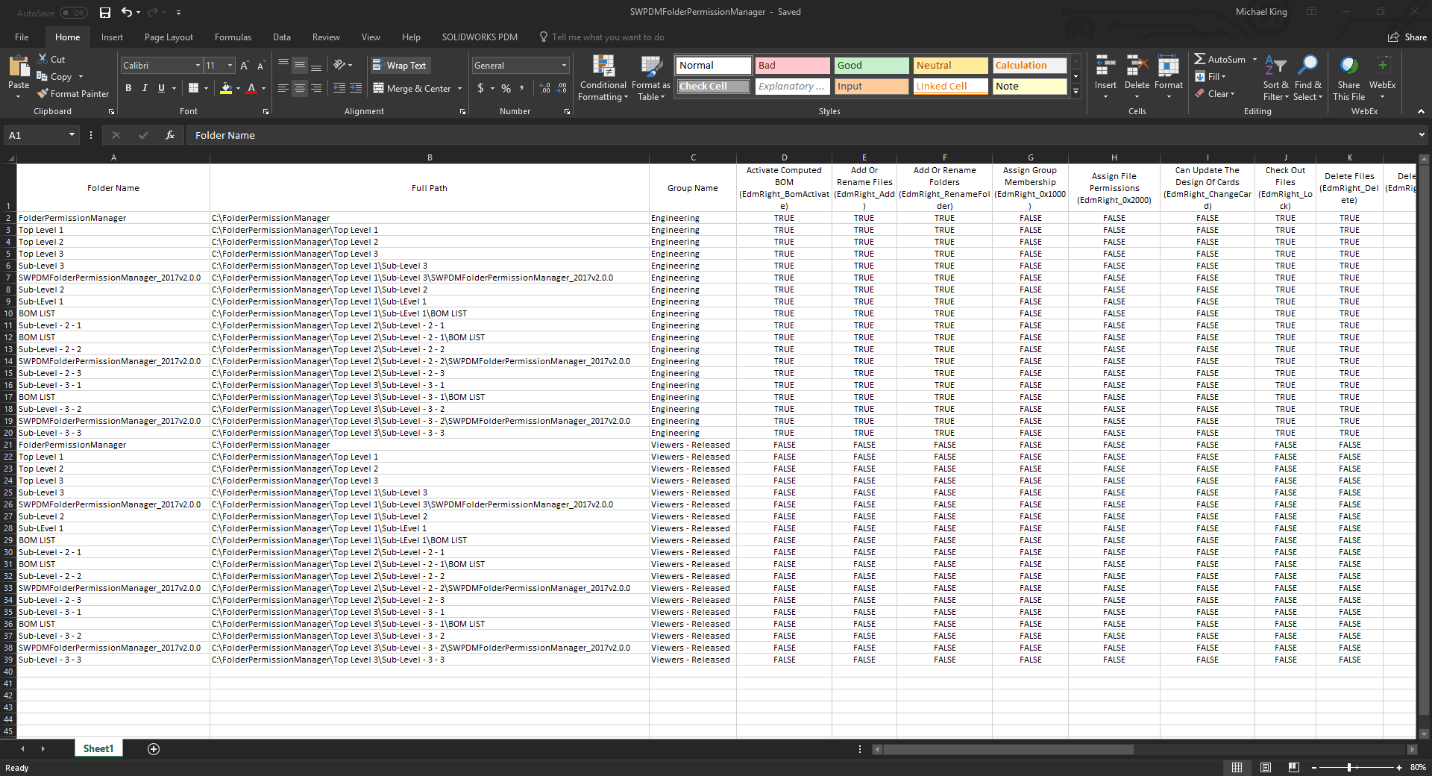Click the Cut scissors icon

pos(43,60)
